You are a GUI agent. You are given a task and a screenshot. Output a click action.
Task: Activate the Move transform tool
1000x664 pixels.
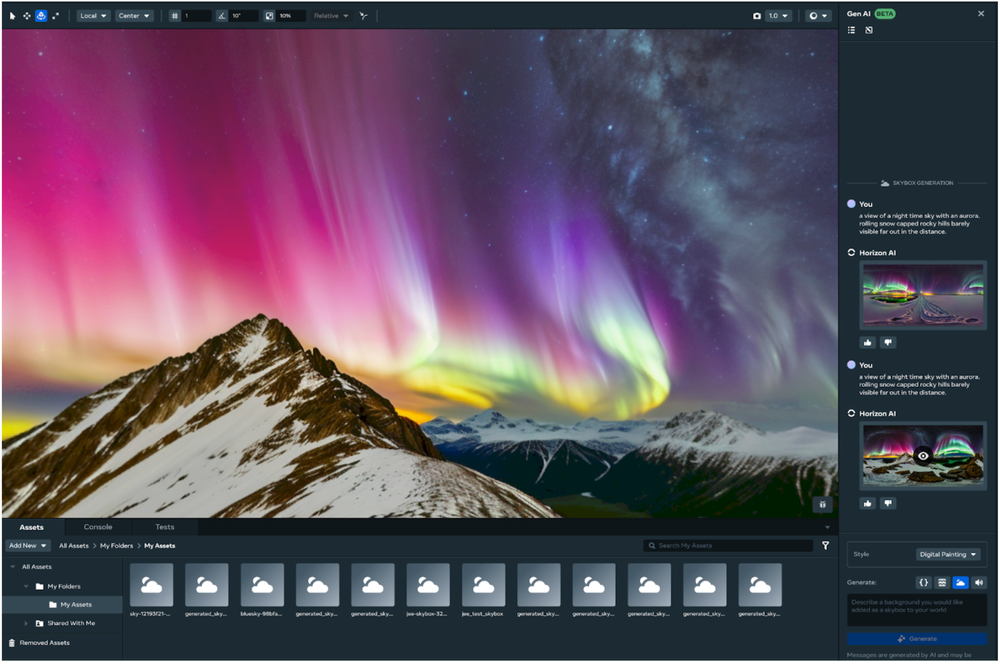pos(27,15)
